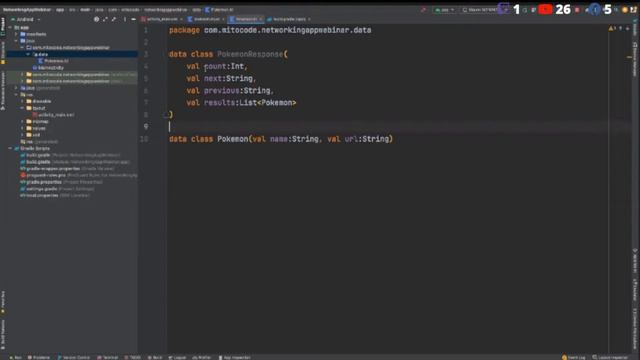Open the Run tool window
The width and height of the screenshot is (640, 360).
pos(16,357)
